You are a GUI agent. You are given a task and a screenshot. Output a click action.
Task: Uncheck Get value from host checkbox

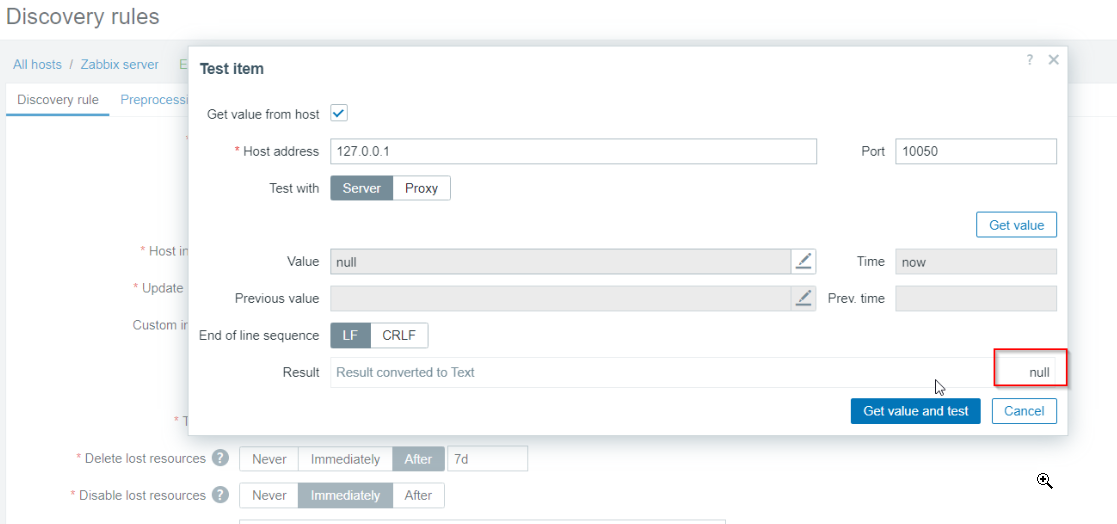(338, 113)
